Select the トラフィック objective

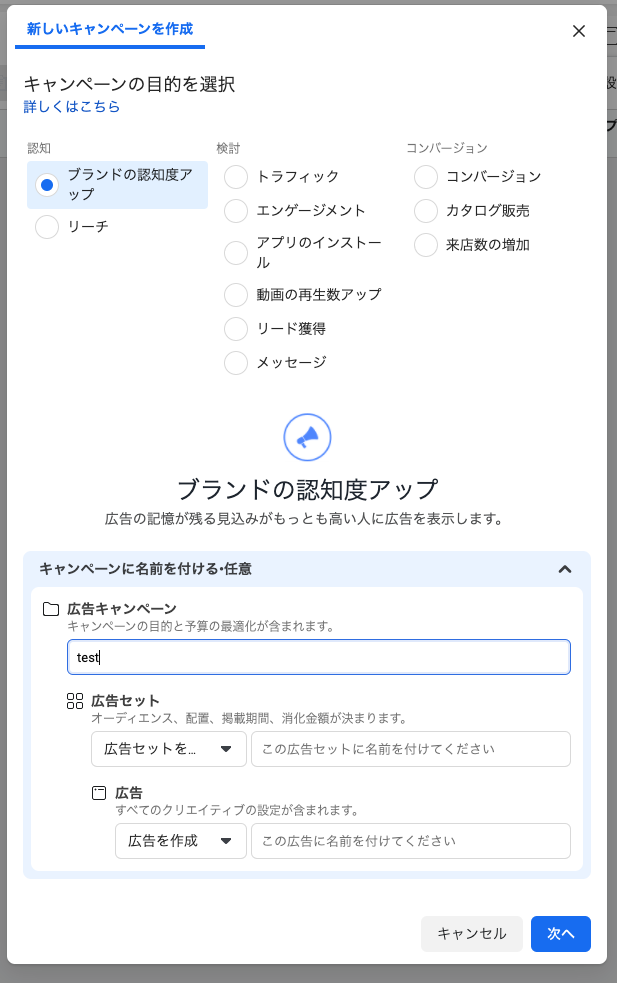(236, 177)
